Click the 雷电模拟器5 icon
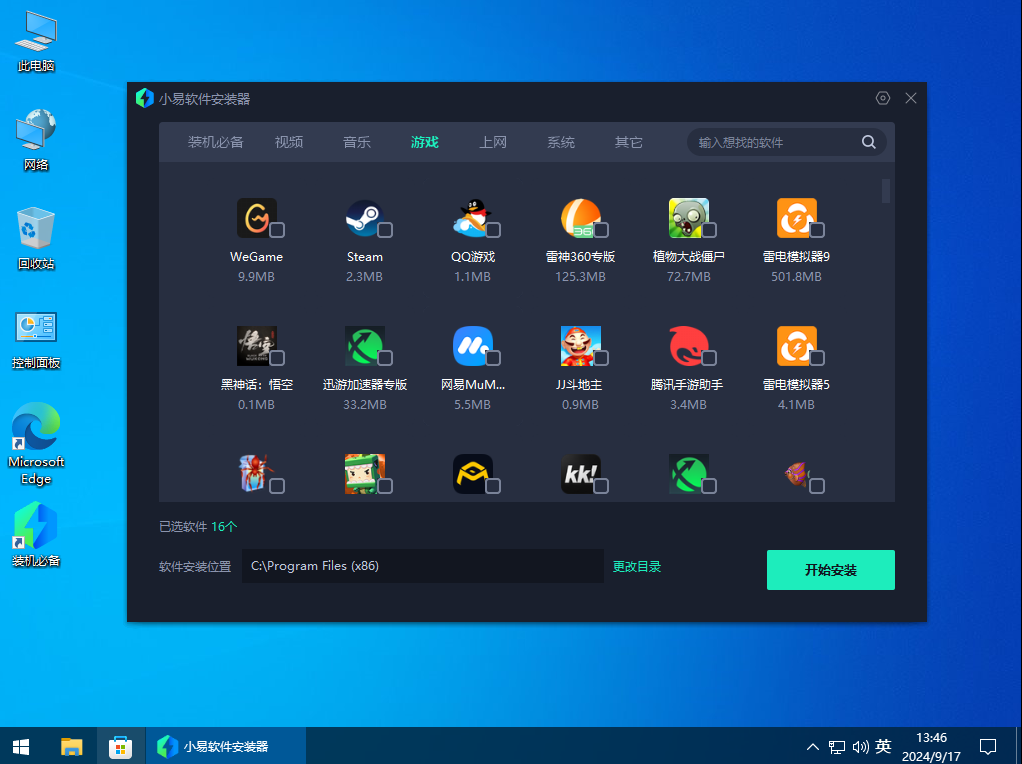 pos(796,345)
